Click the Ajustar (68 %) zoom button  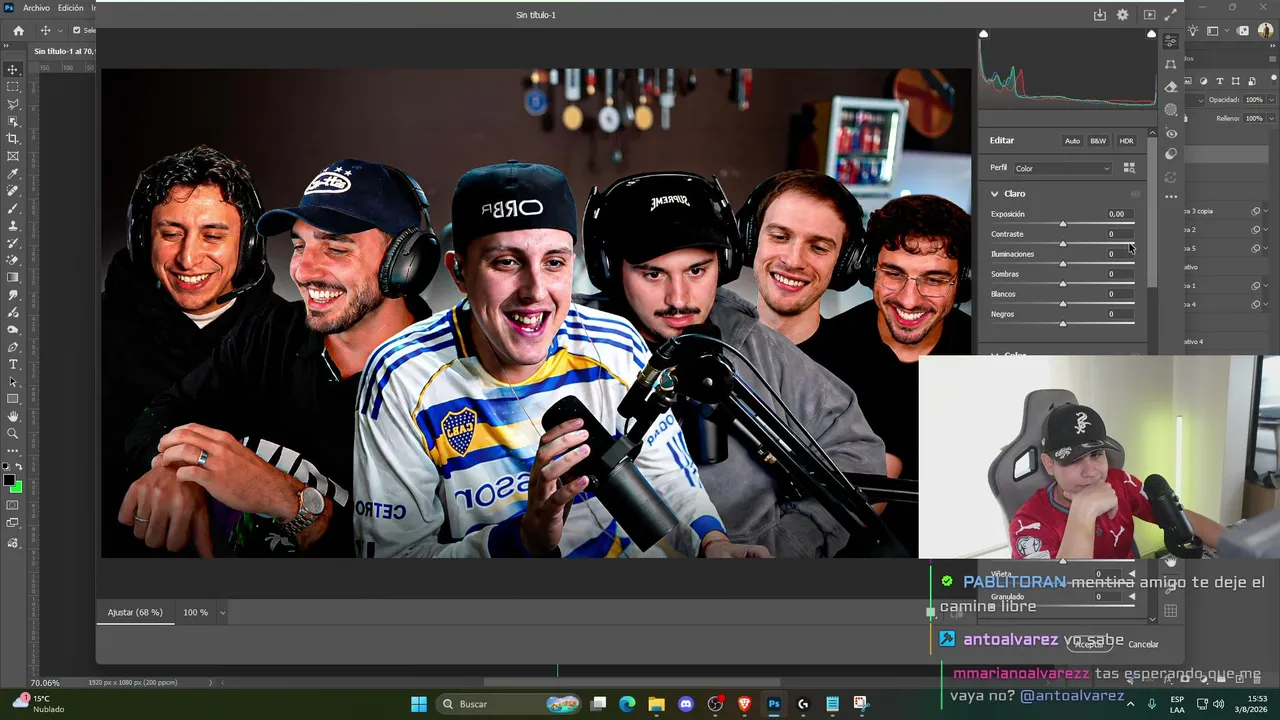point(135,612)
